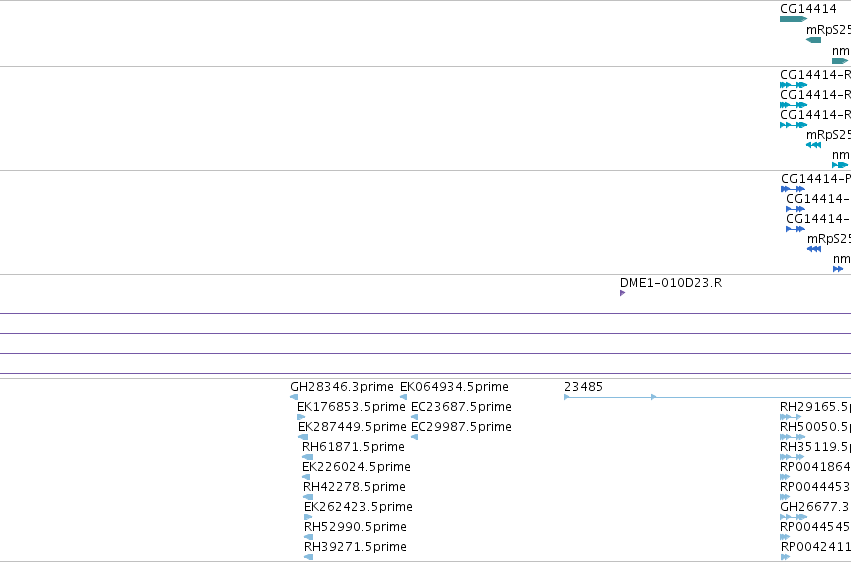Viewport: 851px width, 562px height.
Task: Click the GH28346.3prime EST label
Action: pyautogui.click(x=342, y=387)
